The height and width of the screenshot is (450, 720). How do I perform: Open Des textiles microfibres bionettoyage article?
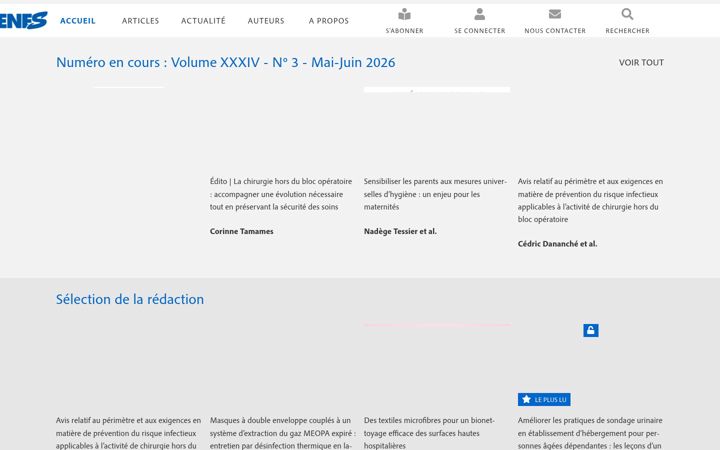pos(429,433)
